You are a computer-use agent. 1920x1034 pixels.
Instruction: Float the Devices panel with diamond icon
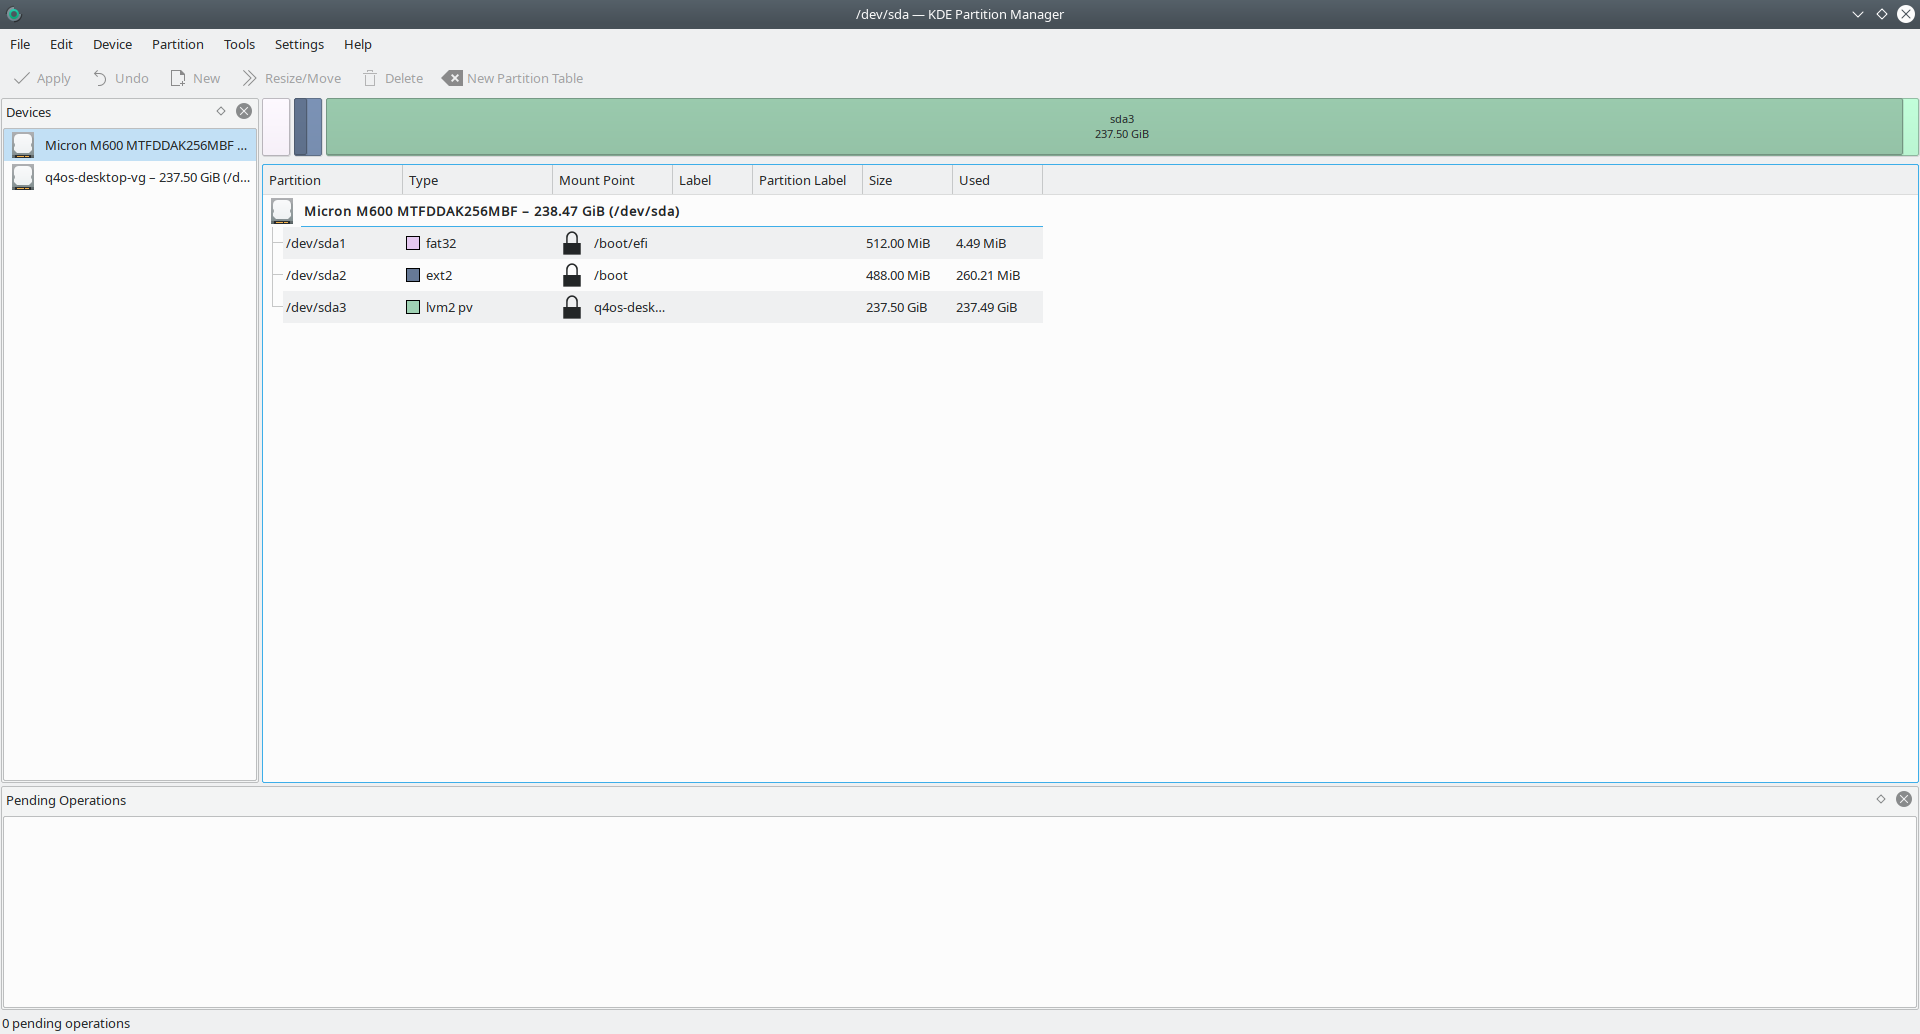(221, 111)
